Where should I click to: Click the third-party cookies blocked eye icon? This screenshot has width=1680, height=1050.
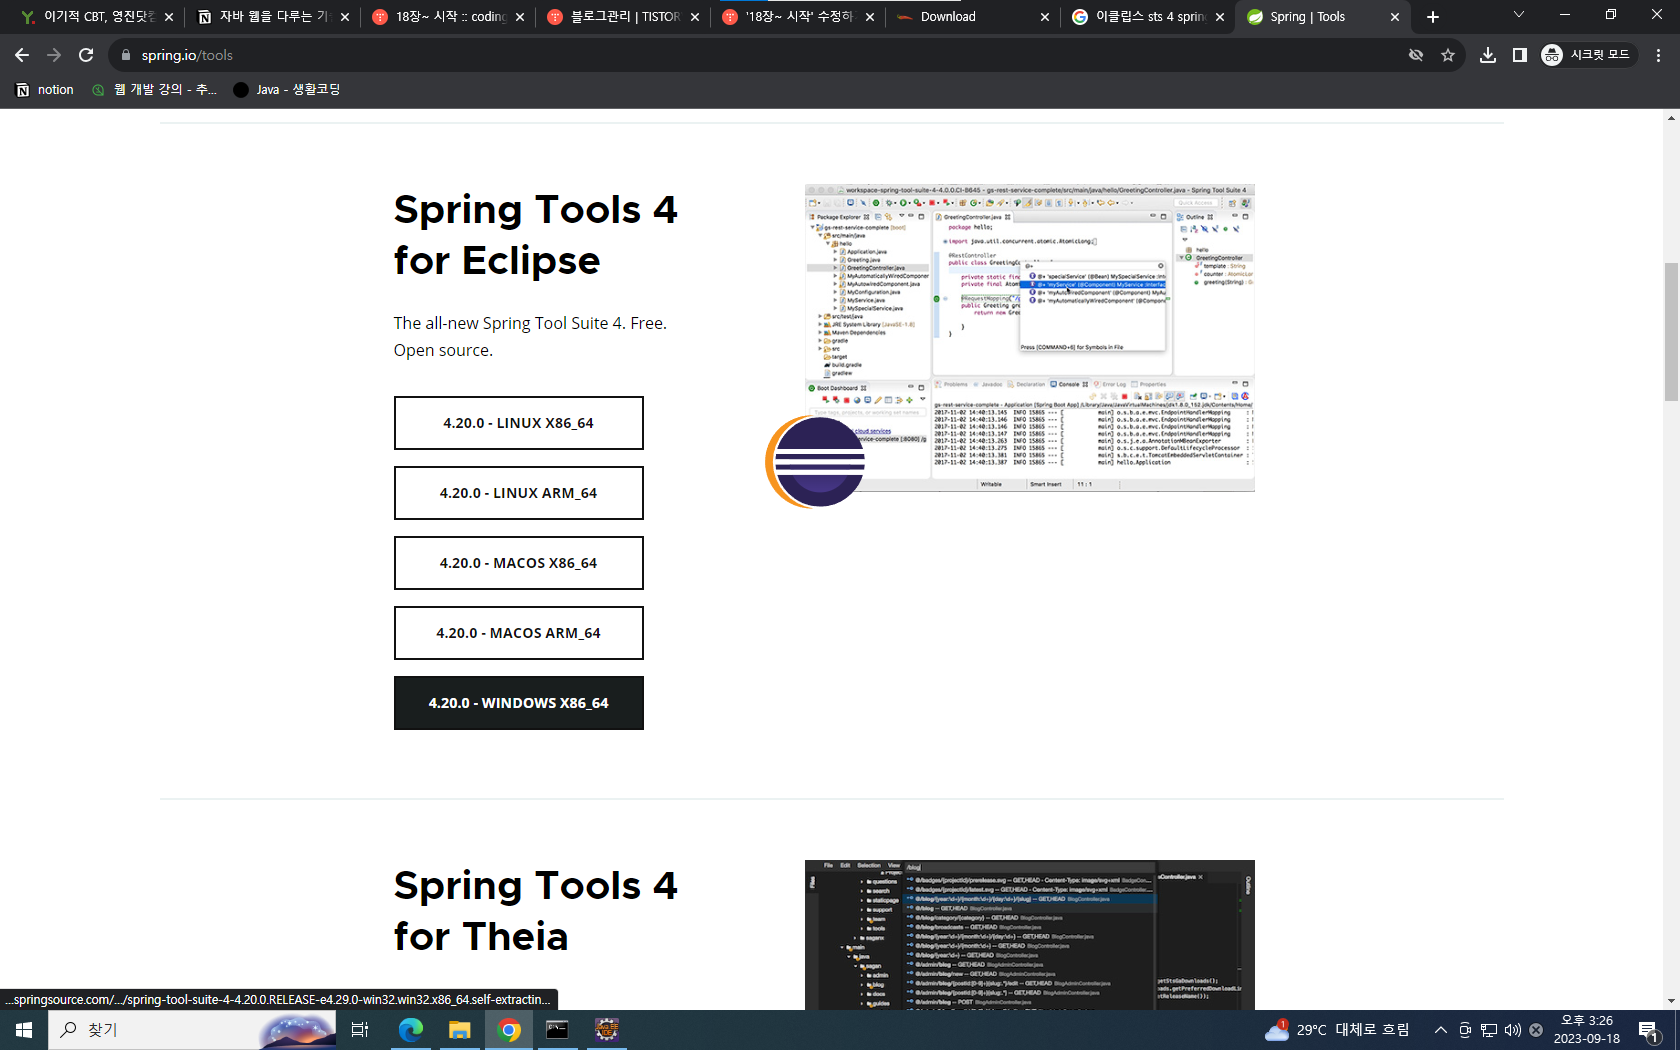(1416, 55)
